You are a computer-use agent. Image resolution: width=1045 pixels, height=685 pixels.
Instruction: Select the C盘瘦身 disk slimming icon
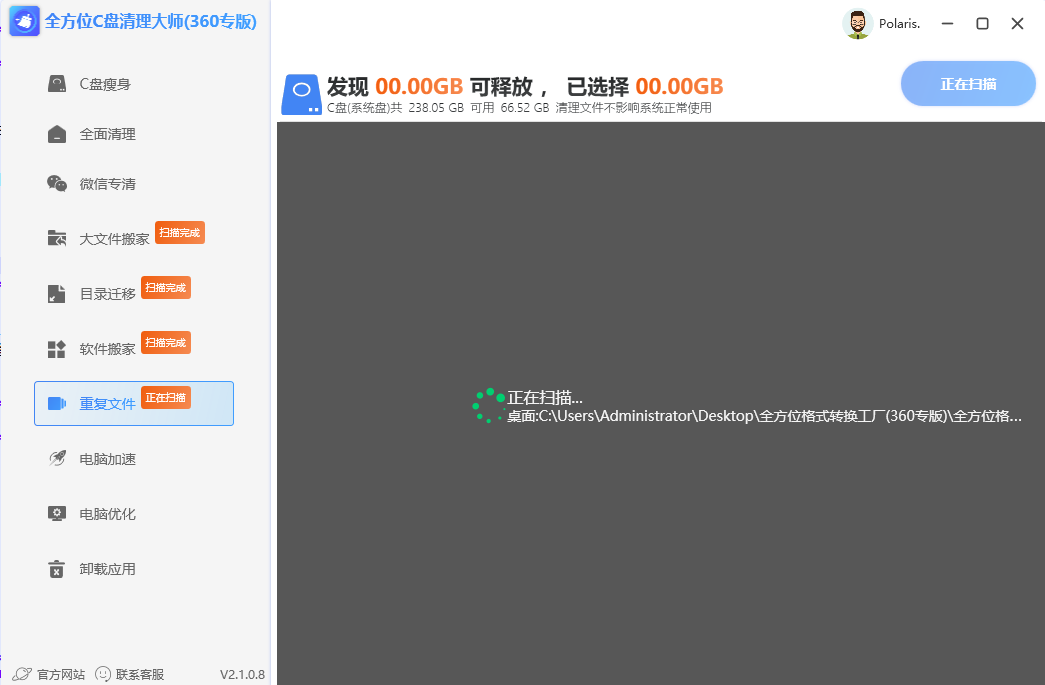point(57,83)
